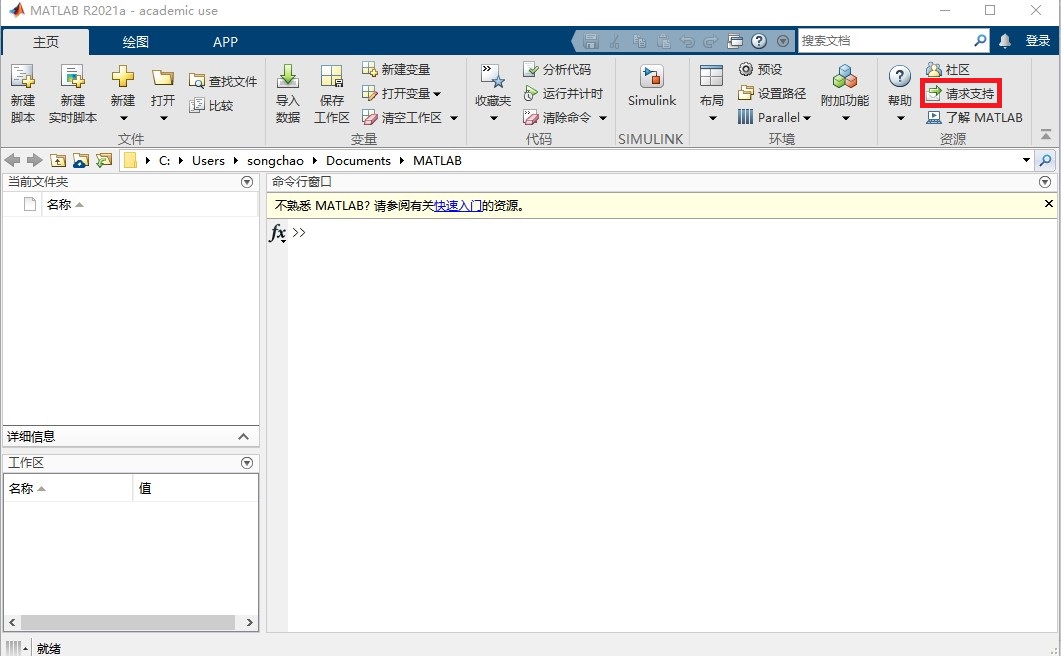
Task: Switch to the APP tab
Action: click(x=225, y=42)
